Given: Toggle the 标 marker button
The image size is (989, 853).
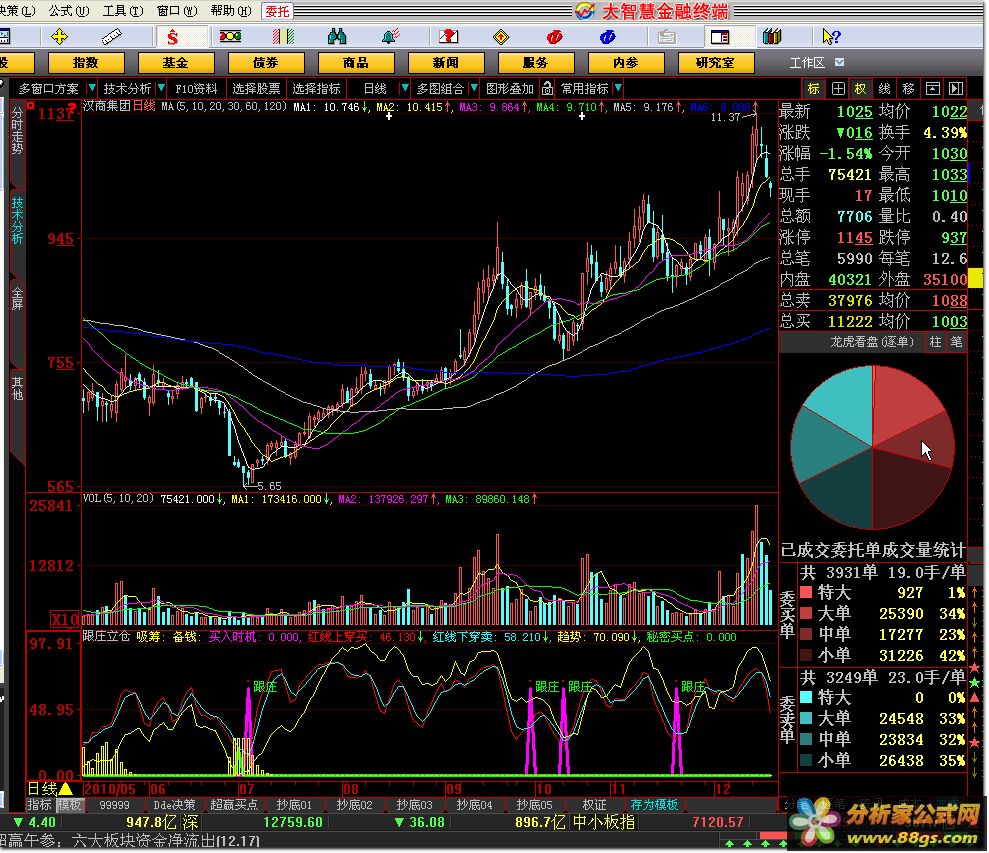Looking at the screenshot, I should click(814, 88).
